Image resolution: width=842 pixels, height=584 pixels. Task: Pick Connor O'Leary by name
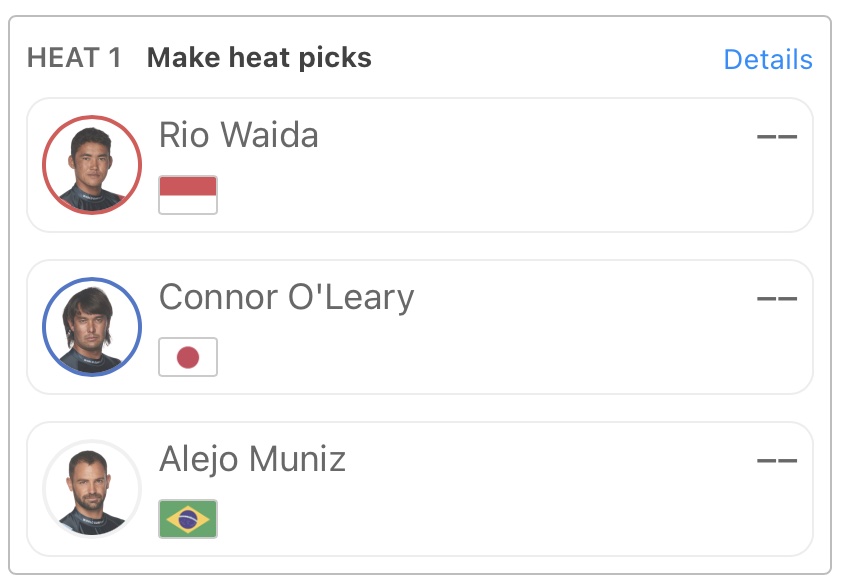[x=286, y=297]
